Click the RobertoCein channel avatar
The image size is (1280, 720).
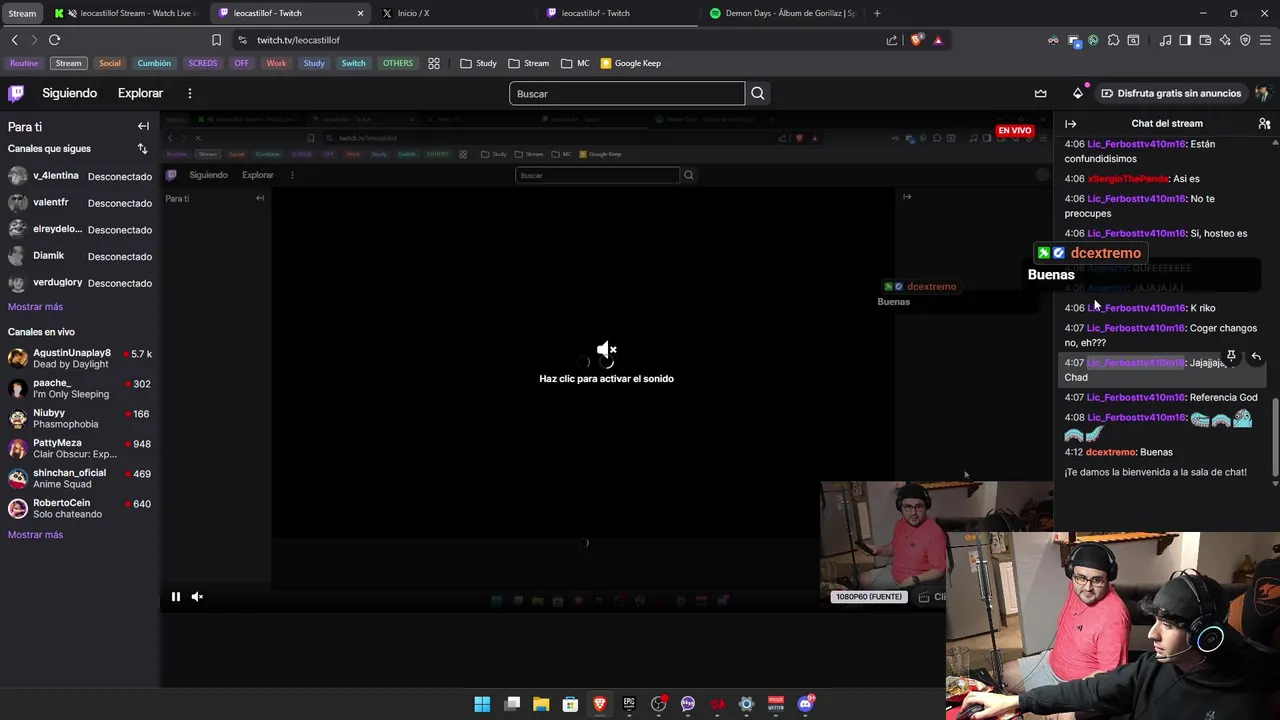coord(17,508)
